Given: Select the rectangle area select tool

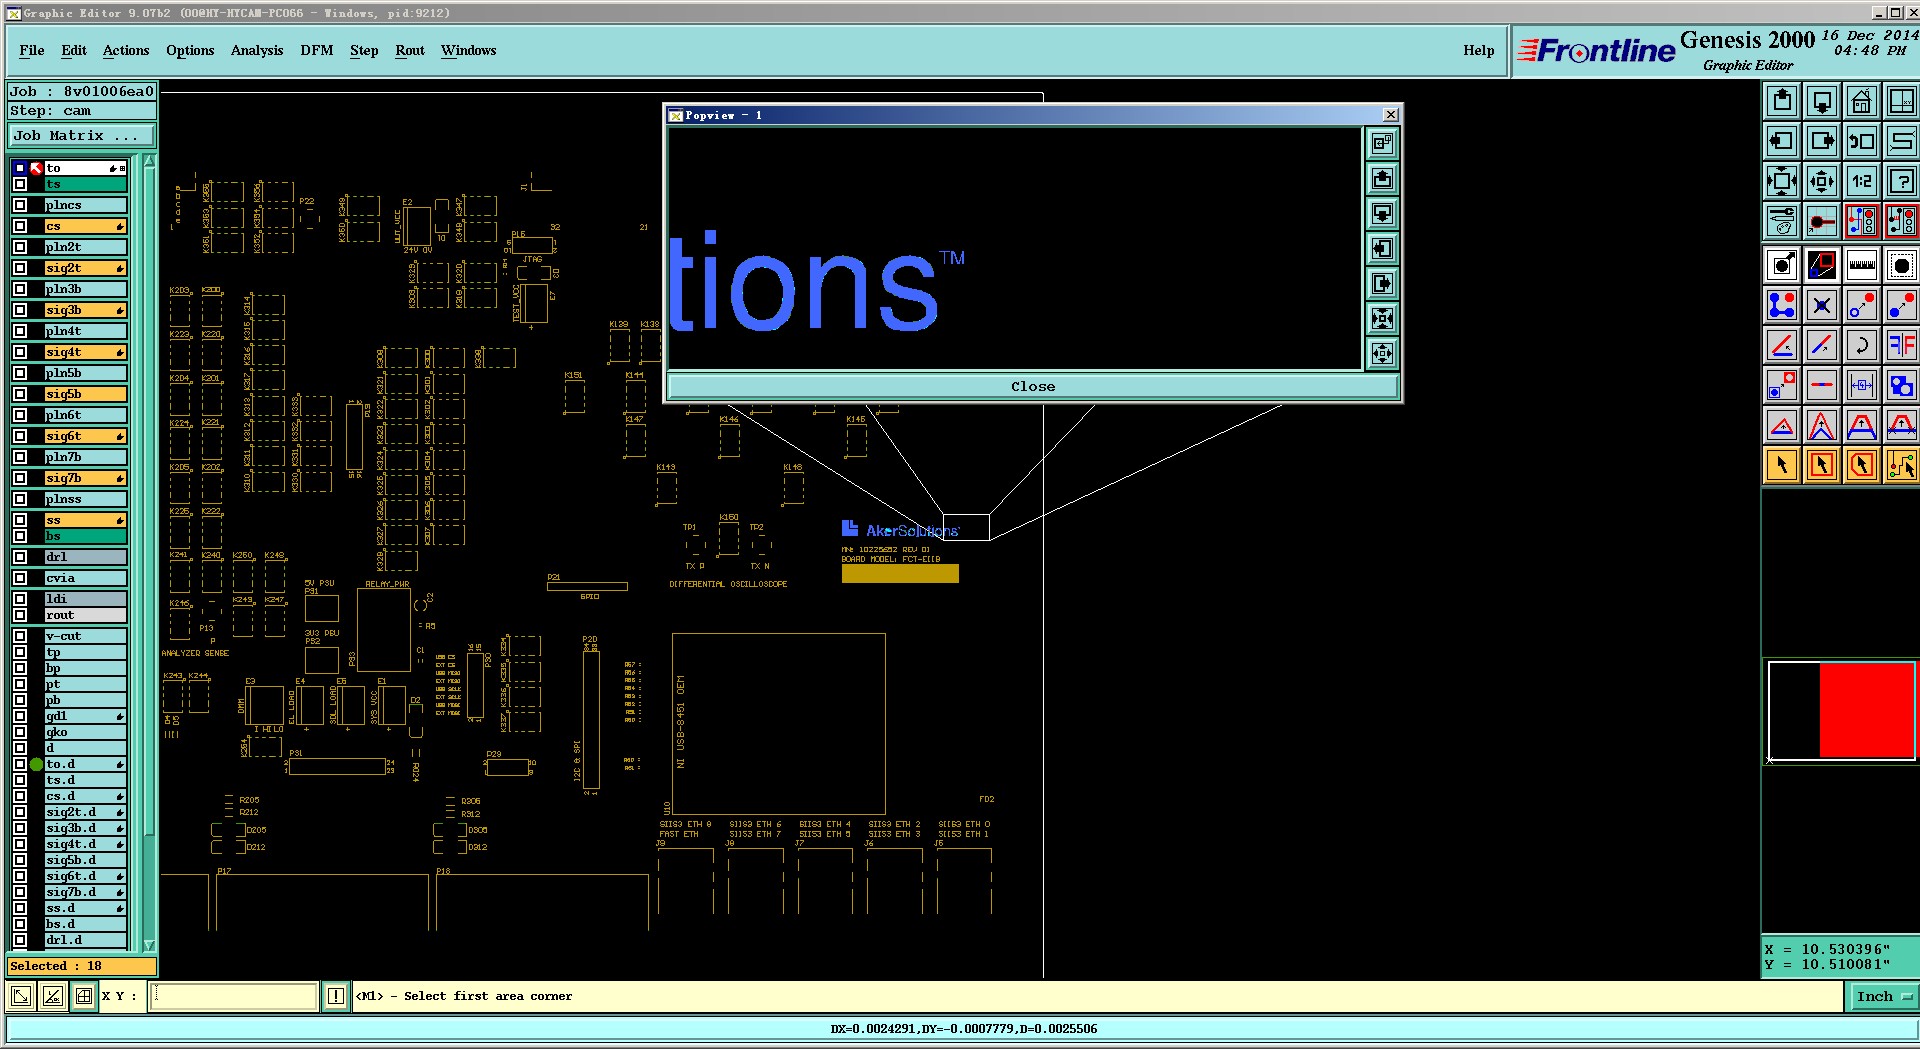Looking at the screenshot, I should tap(1822, 465).
